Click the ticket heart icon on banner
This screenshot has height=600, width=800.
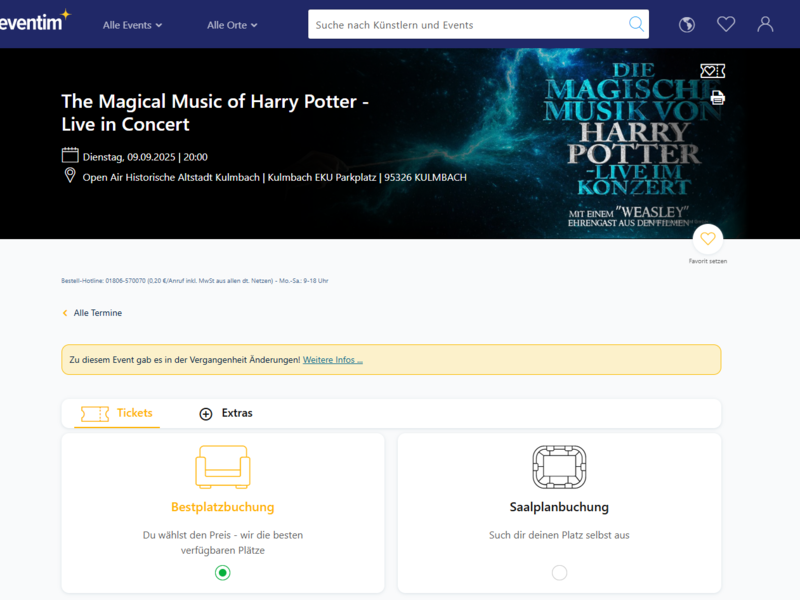point(712,71)
